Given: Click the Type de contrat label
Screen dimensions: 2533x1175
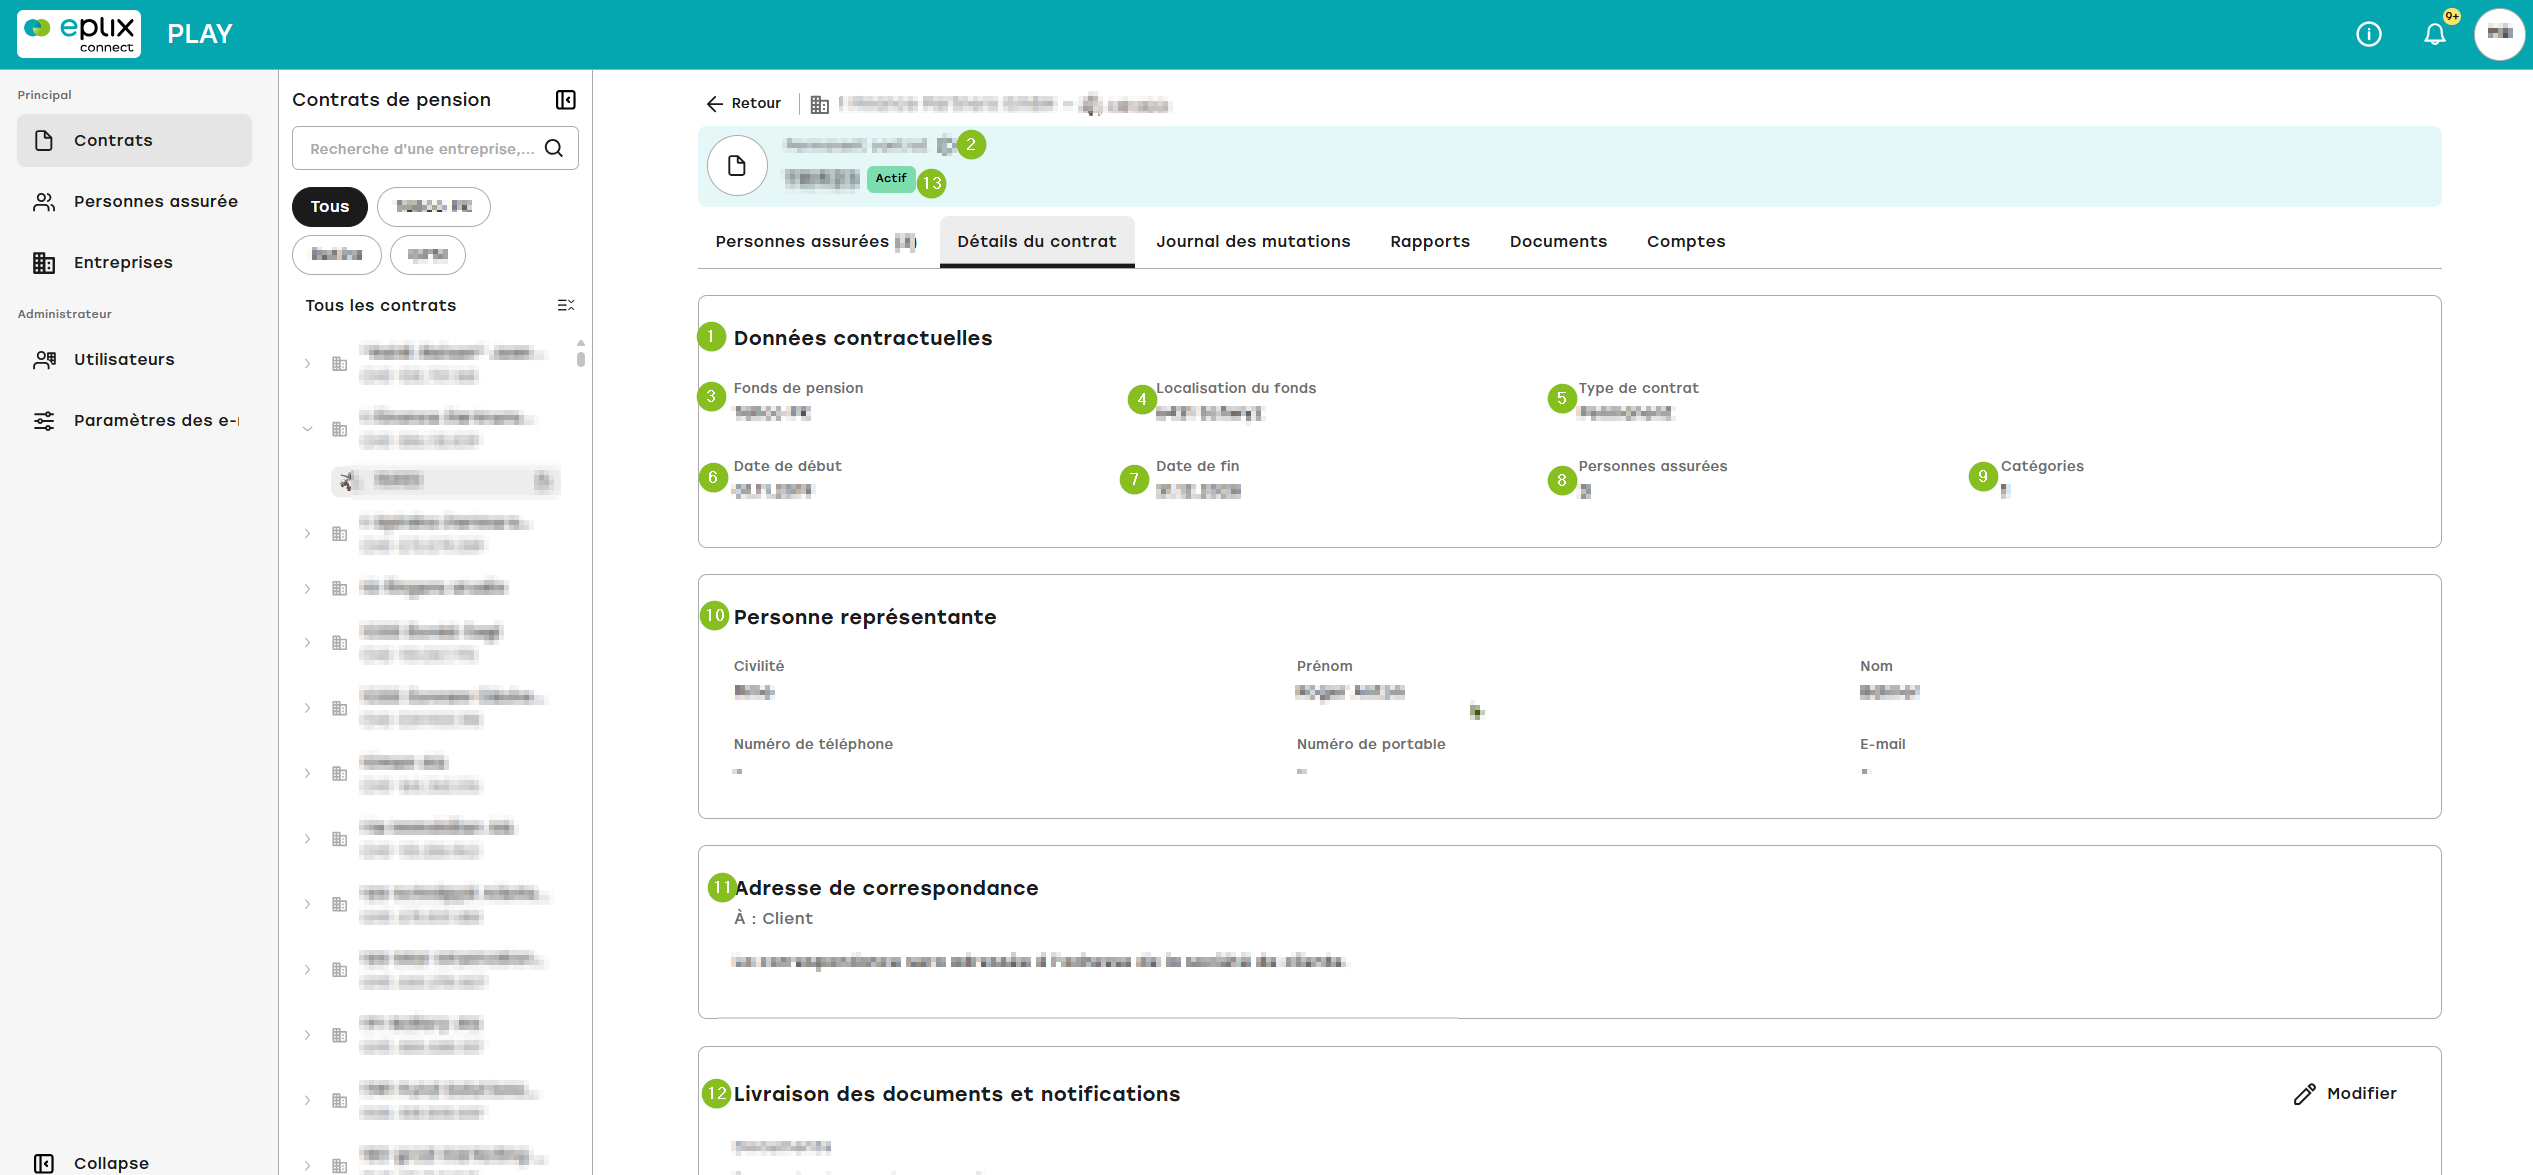Looking at the screenshot, I should pyautogui.click(x=1638, y=388).
